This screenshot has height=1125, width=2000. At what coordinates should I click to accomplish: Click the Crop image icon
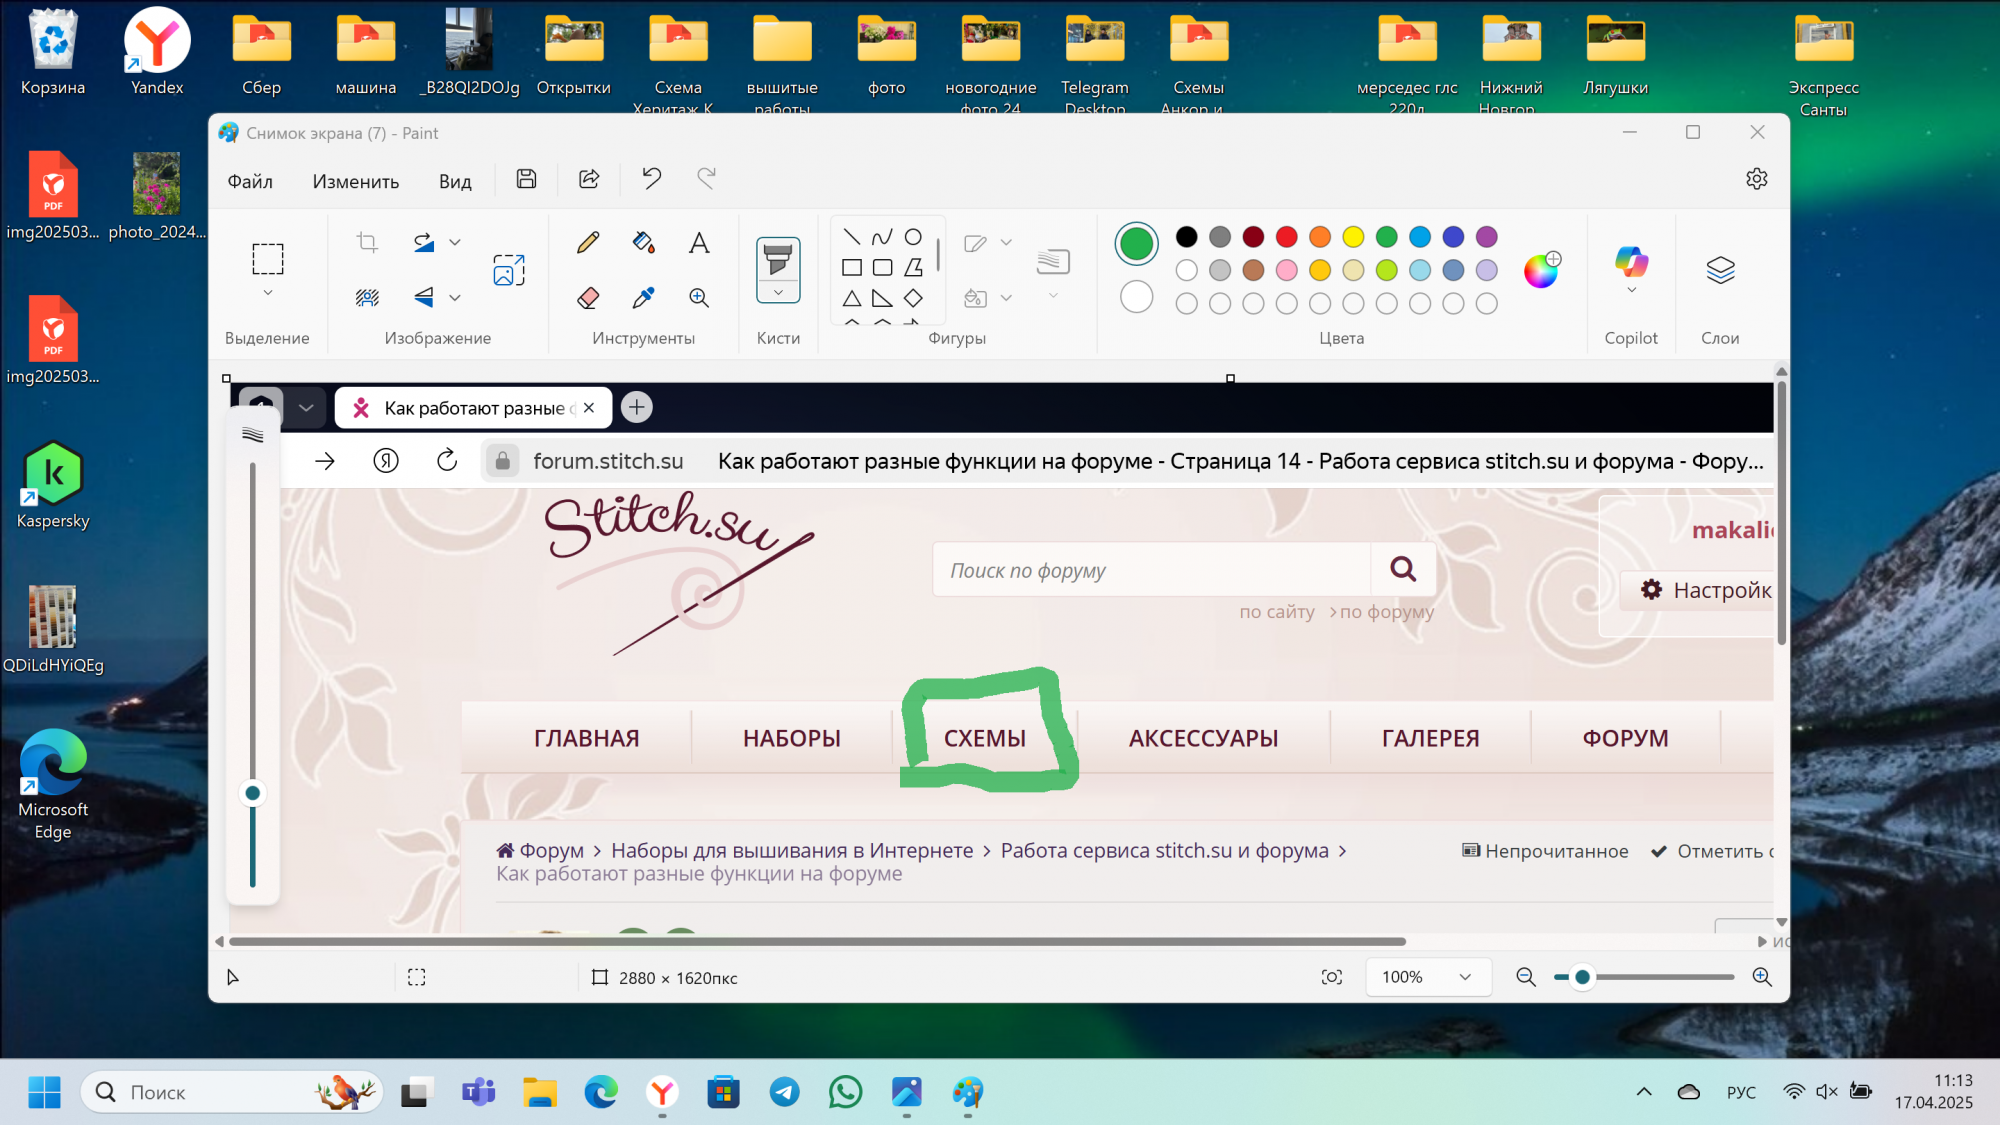point(367,242)
